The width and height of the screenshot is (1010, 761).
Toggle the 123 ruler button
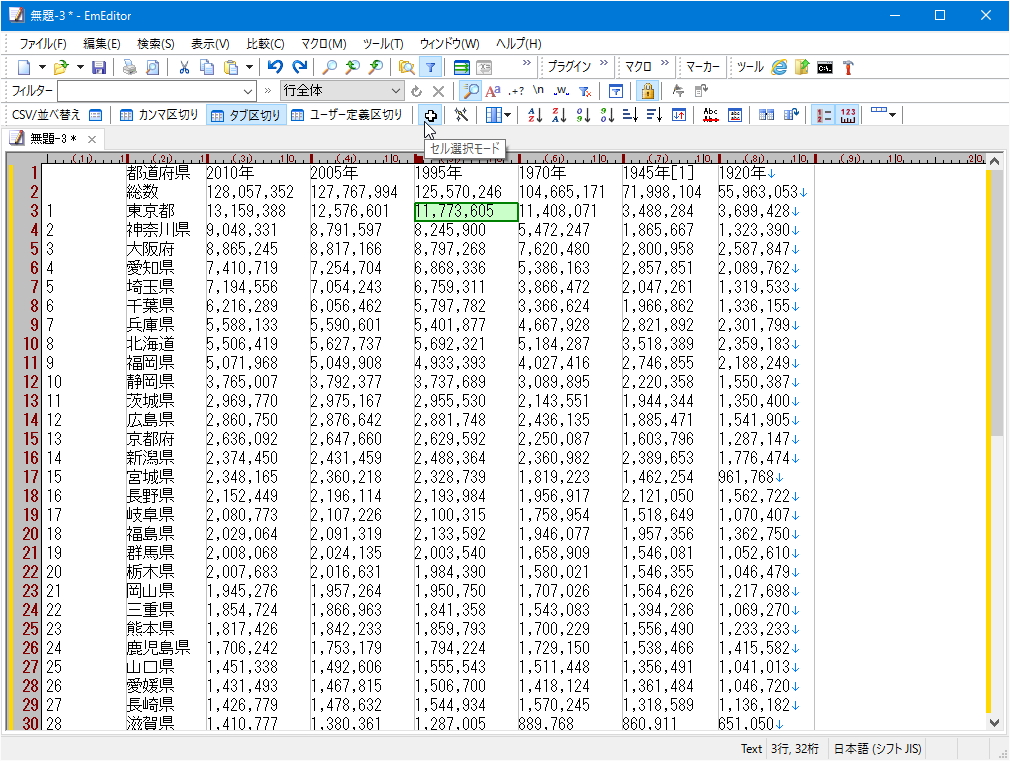pos(848,115)
